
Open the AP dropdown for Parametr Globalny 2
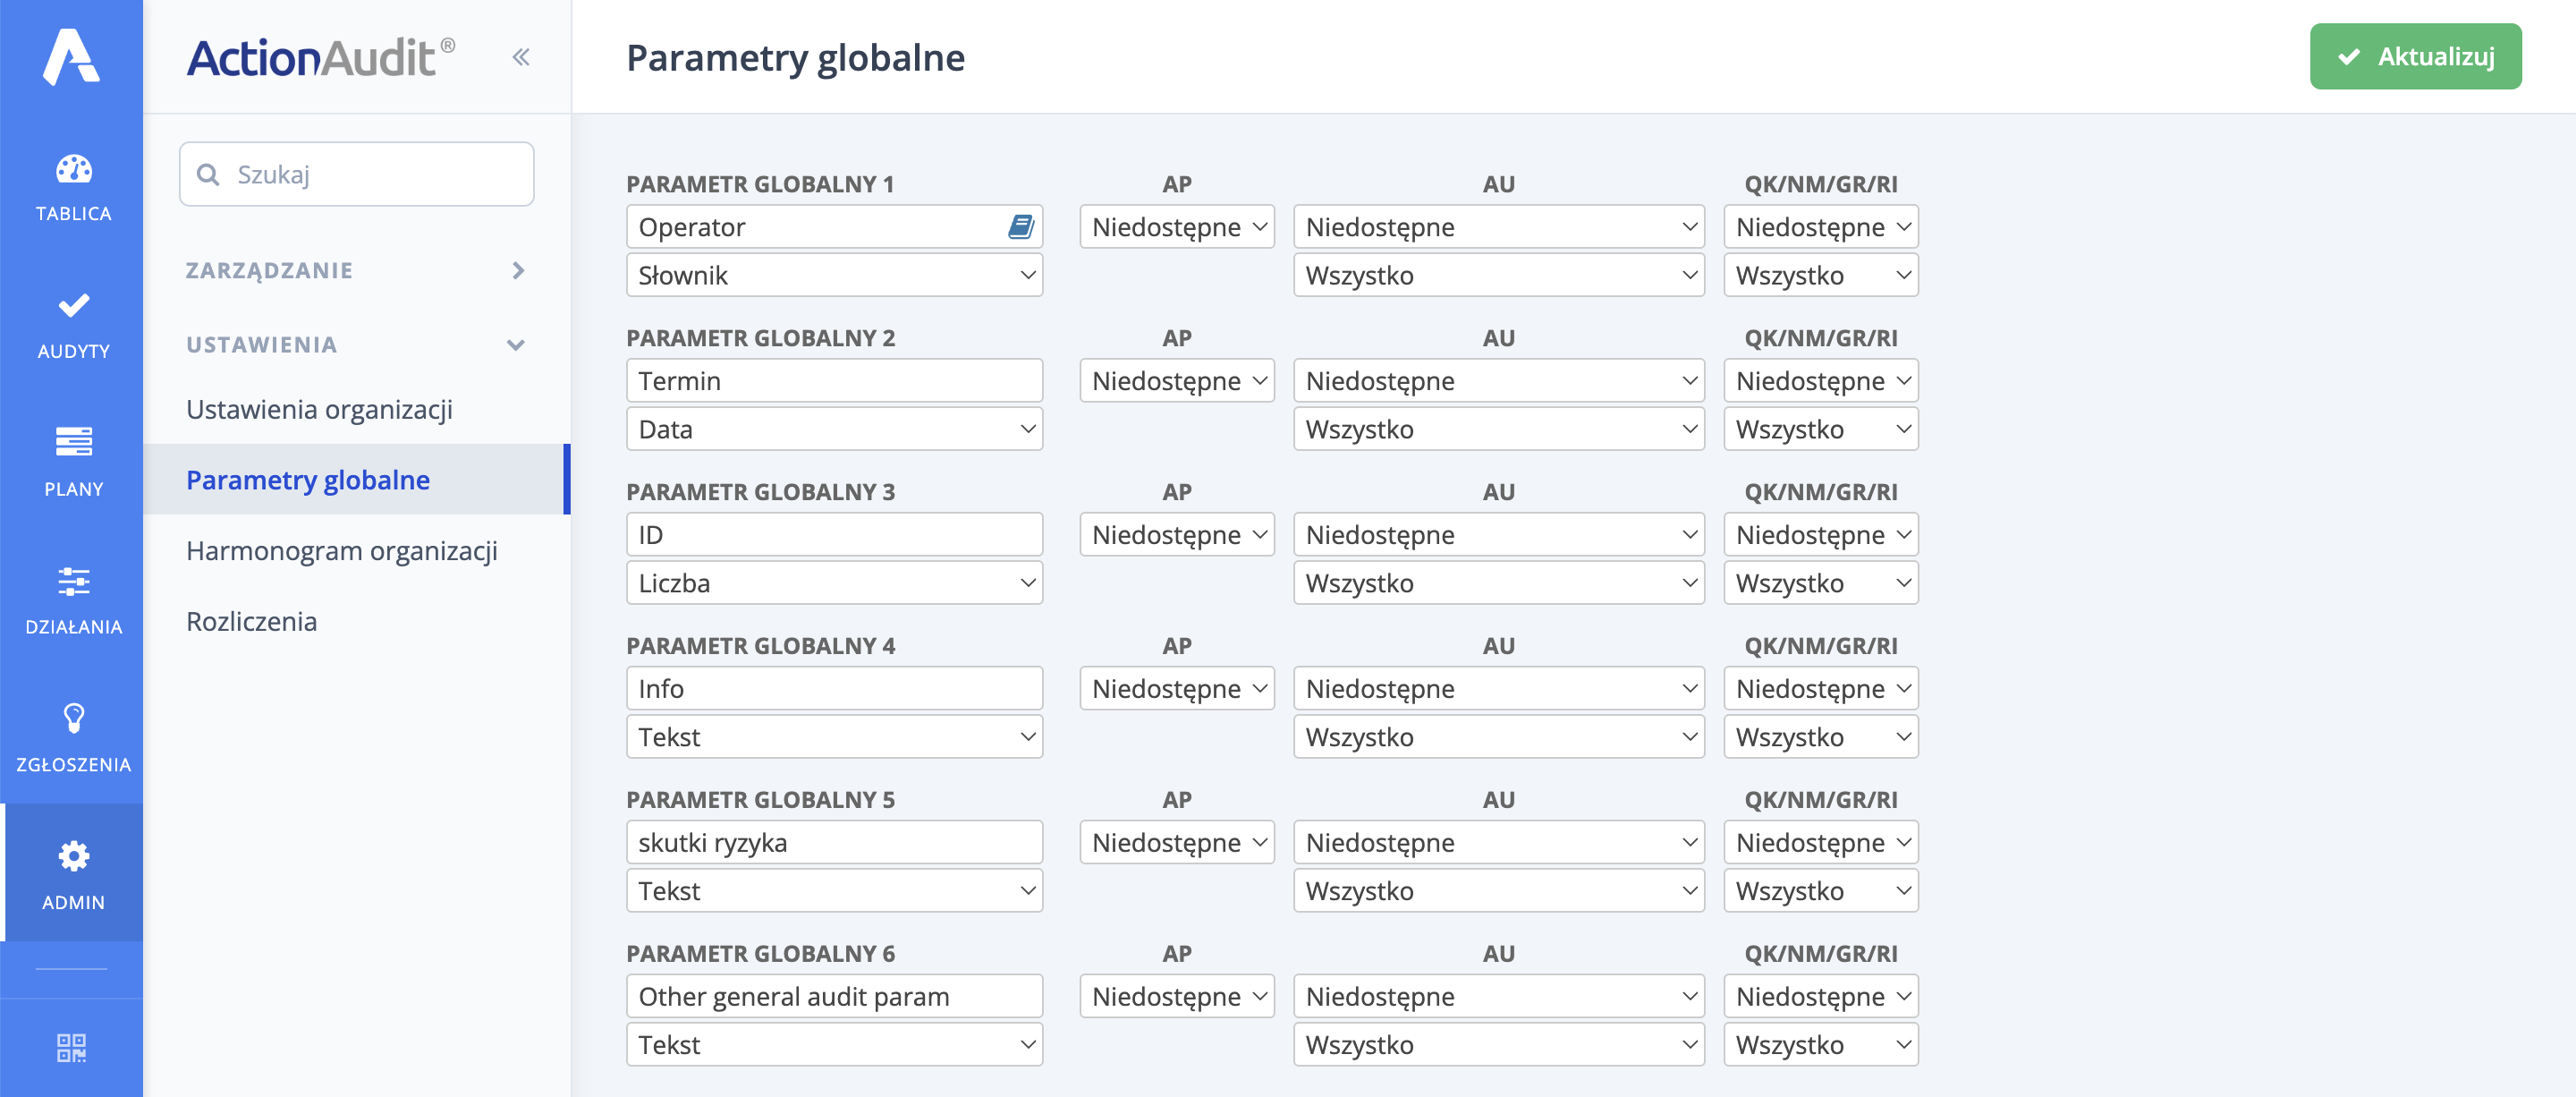(x=1176, y=380)
